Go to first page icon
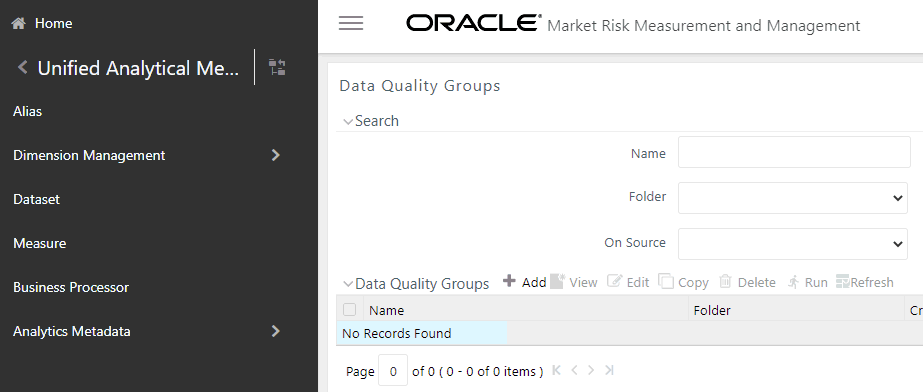Screen dimensions: 923x392 pyautogui.click(x=557, y=370)
